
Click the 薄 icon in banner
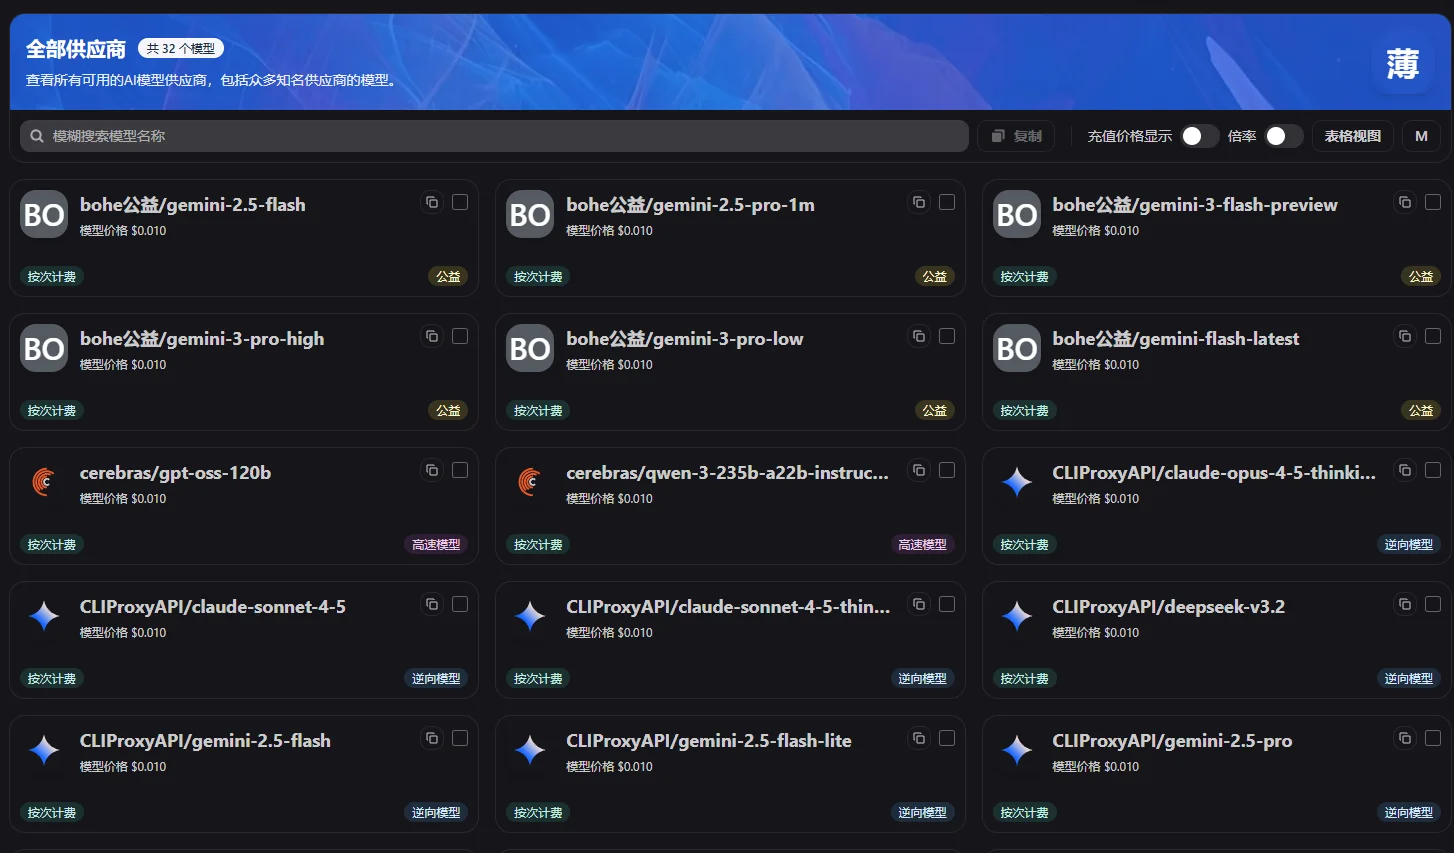pyautogui.click(x=1402, y=64)
